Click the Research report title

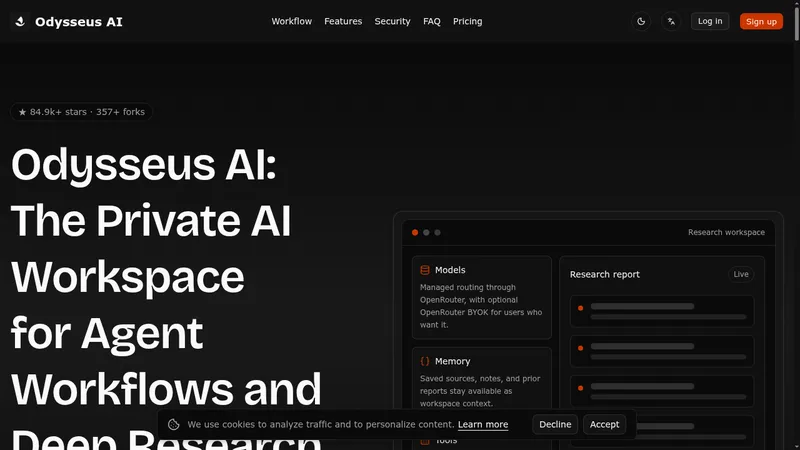click(x=605, y=274)
